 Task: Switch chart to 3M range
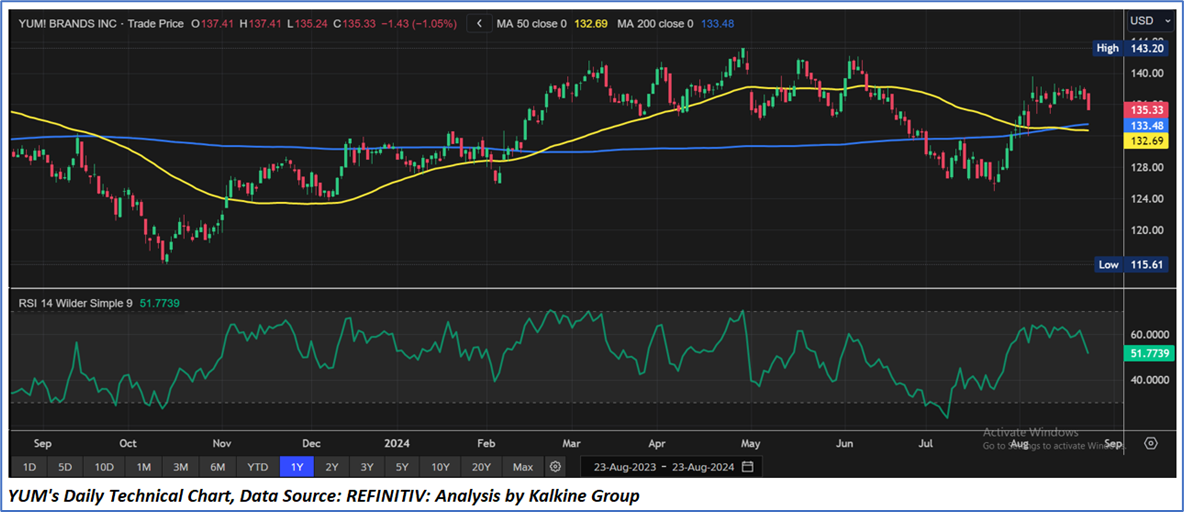click(181, 467)
